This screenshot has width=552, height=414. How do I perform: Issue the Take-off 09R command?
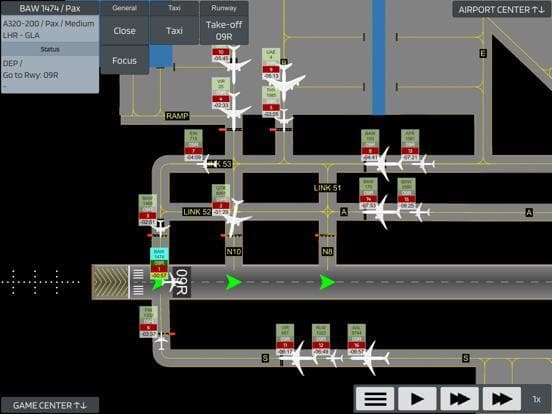click(224, 31)
